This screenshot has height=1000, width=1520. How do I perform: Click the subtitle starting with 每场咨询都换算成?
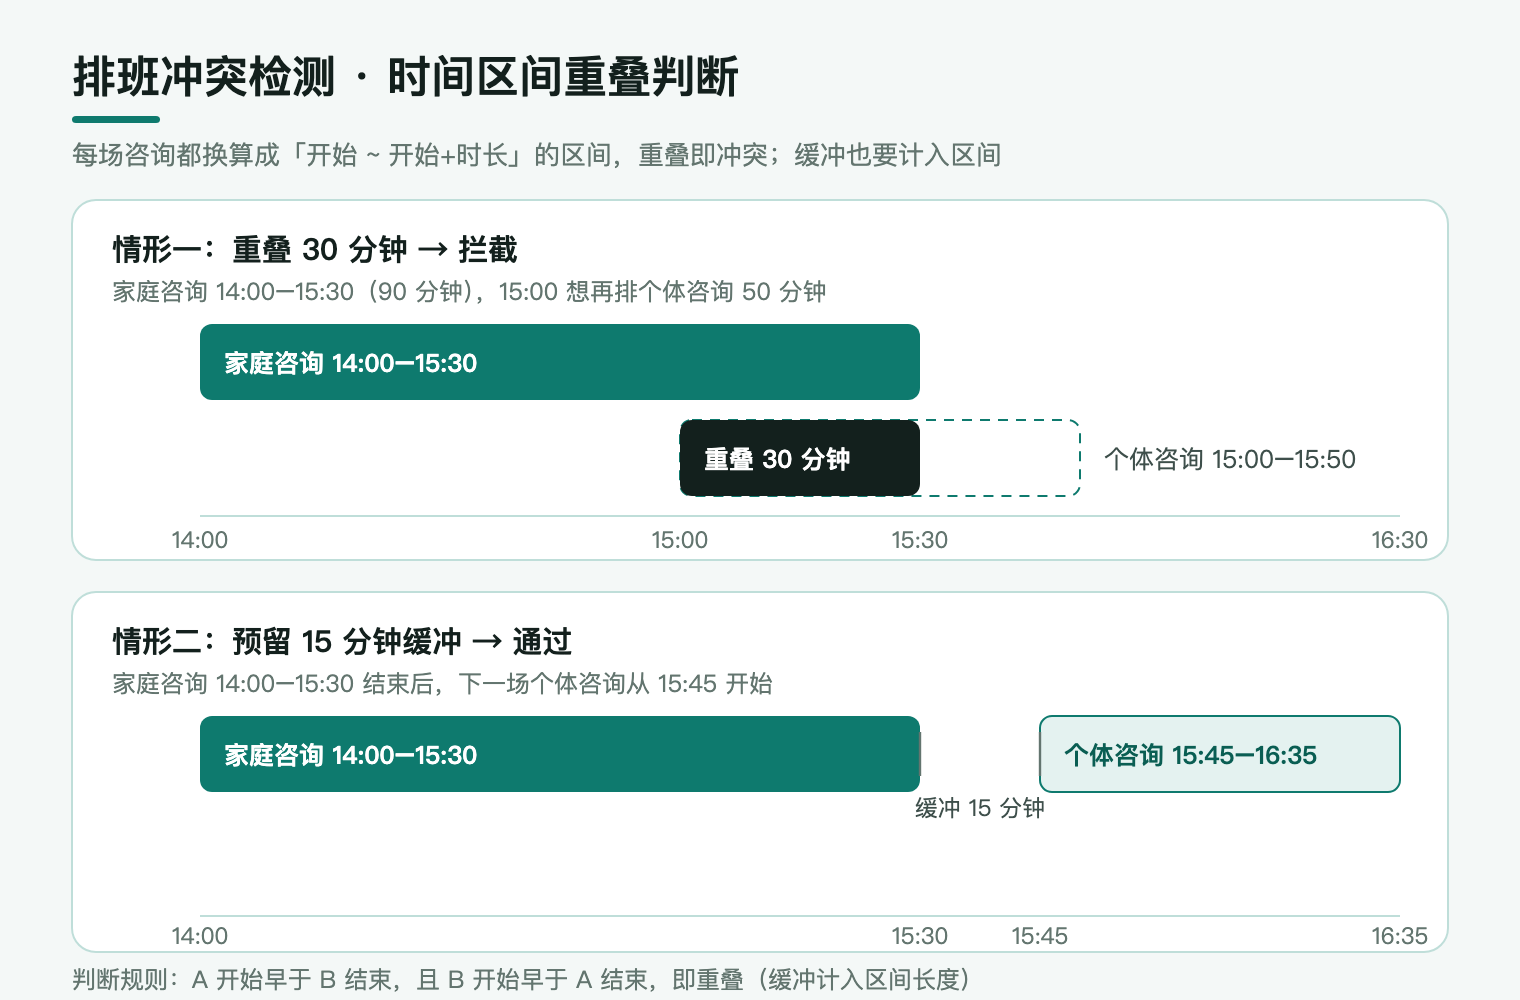[537, 155]
